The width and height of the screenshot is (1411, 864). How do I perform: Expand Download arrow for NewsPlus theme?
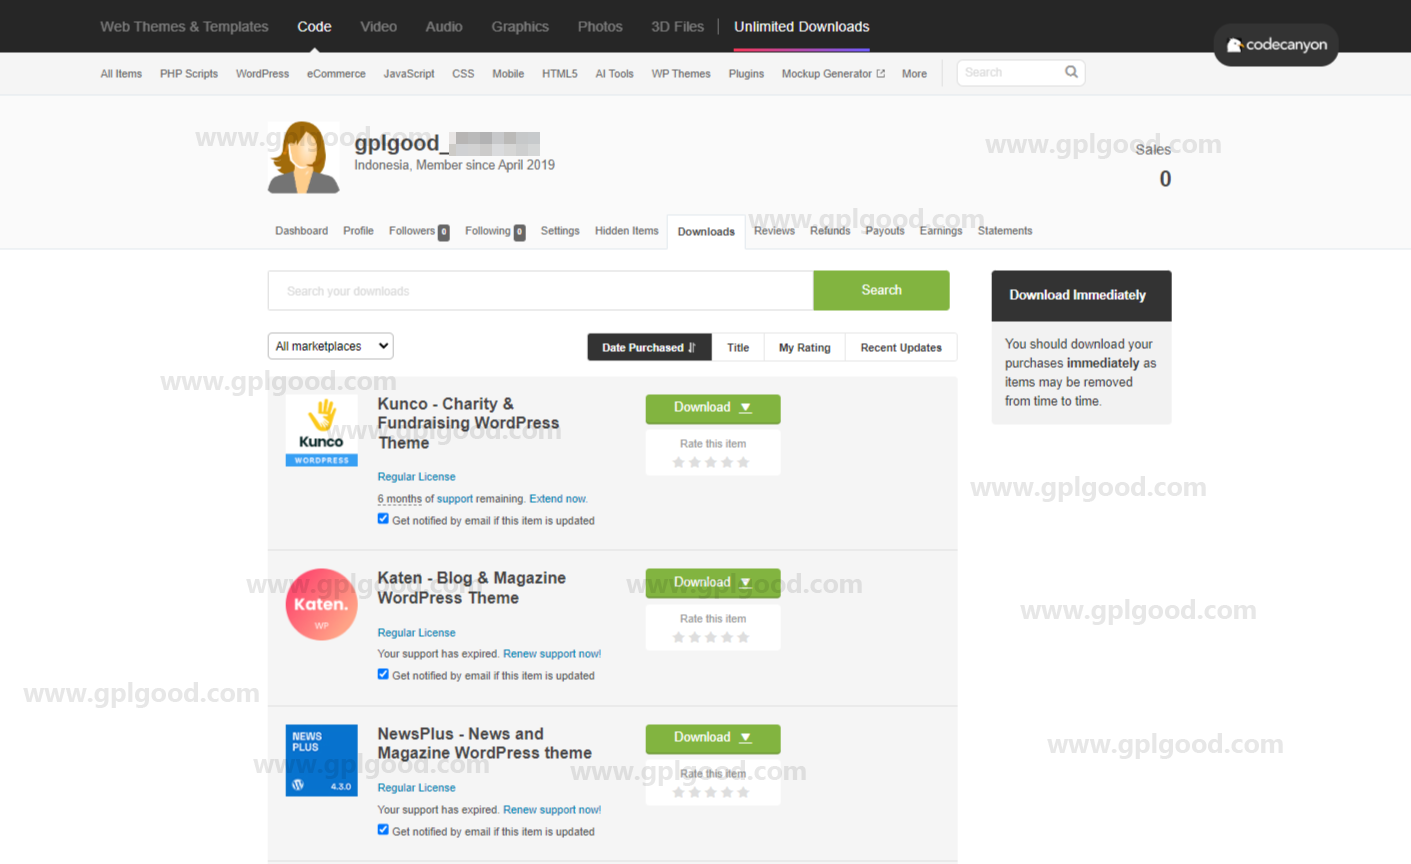tap(745, 738)
